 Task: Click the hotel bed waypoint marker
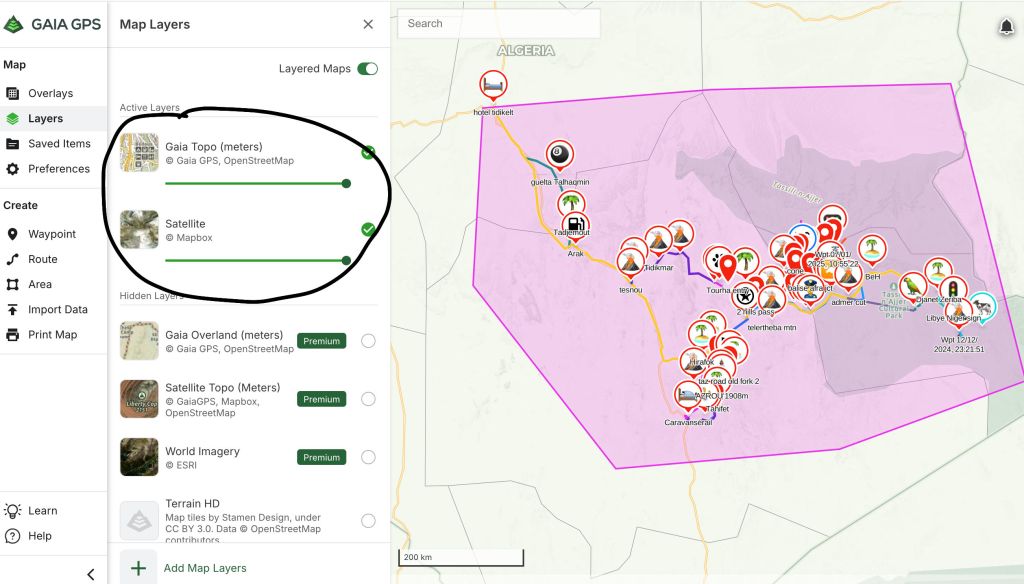(x=492, y=86)
